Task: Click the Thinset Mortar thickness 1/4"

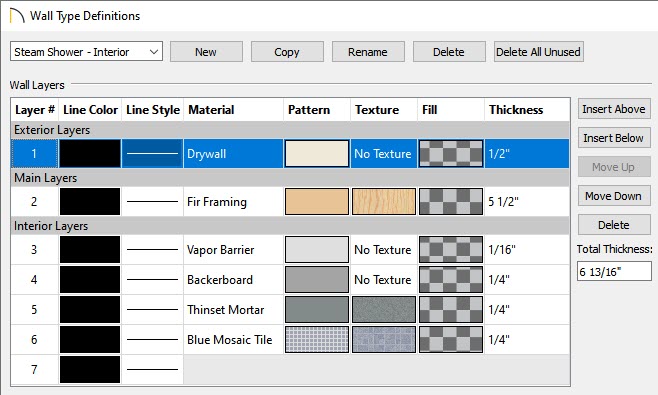Action: (x=499, y=309)
